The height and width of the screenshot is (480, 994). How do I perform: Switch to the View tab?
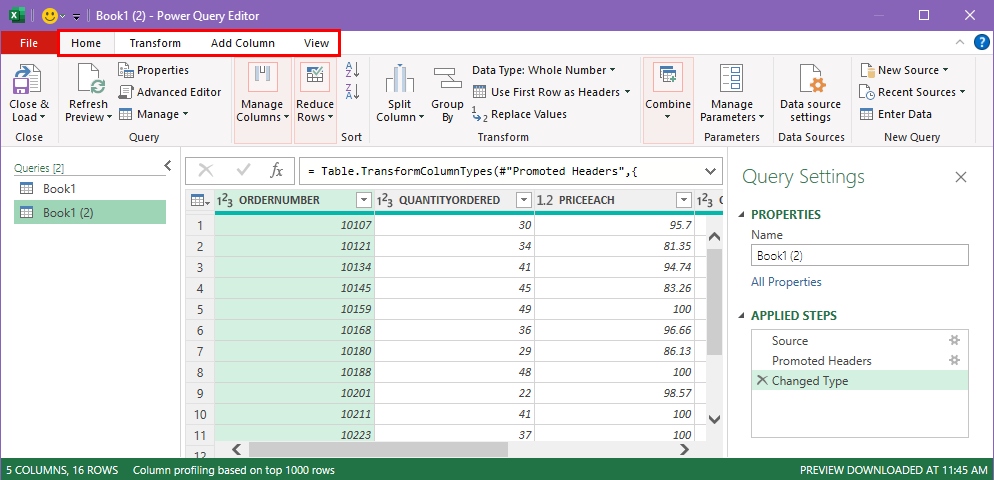(316, 43)
